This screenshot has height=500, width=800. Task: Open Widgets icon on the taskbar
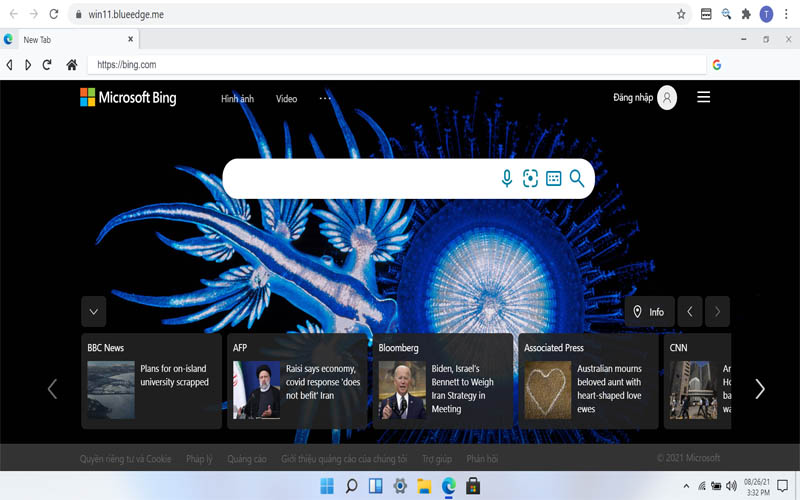point(376,486)
